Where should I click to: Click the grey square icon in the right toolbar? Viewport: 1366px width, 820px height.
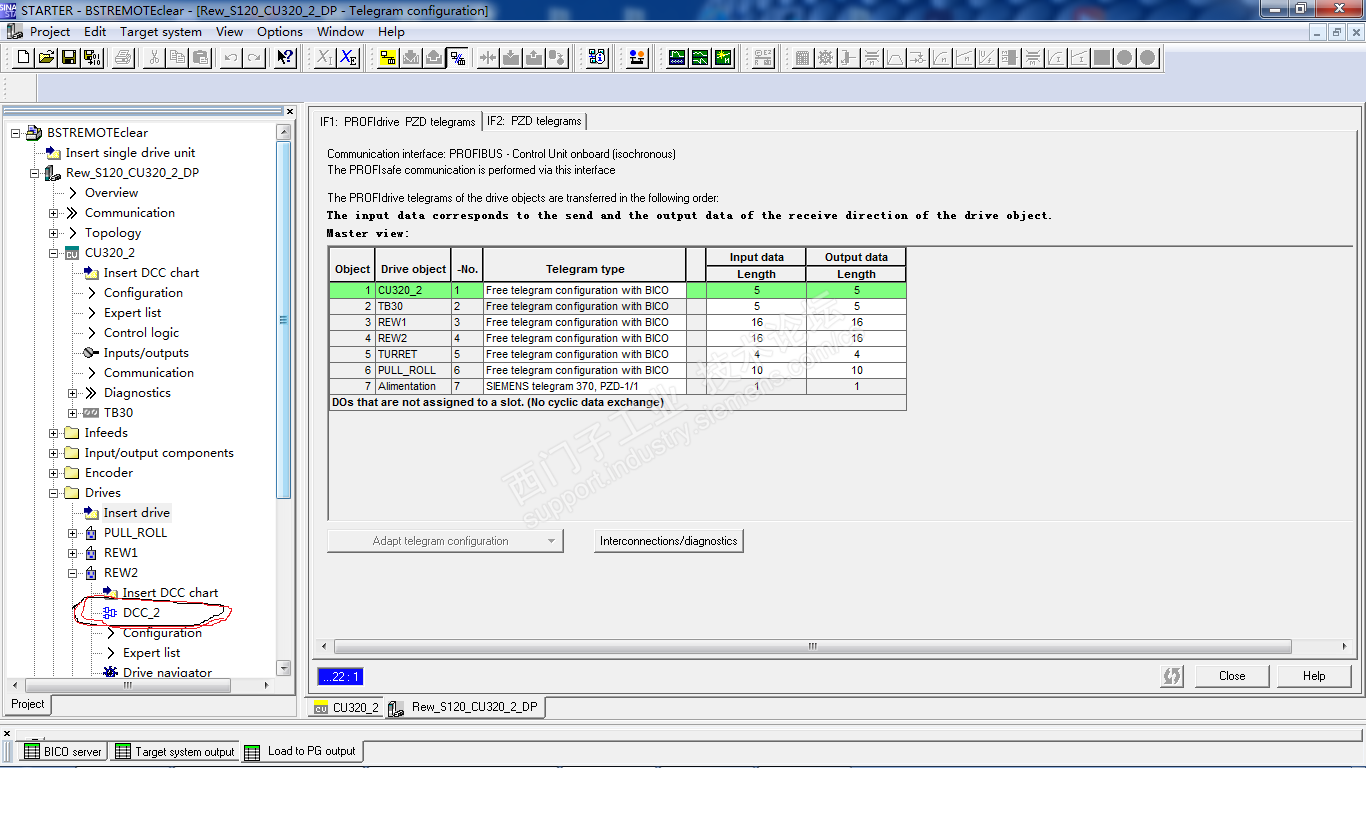click(1102, 58)
